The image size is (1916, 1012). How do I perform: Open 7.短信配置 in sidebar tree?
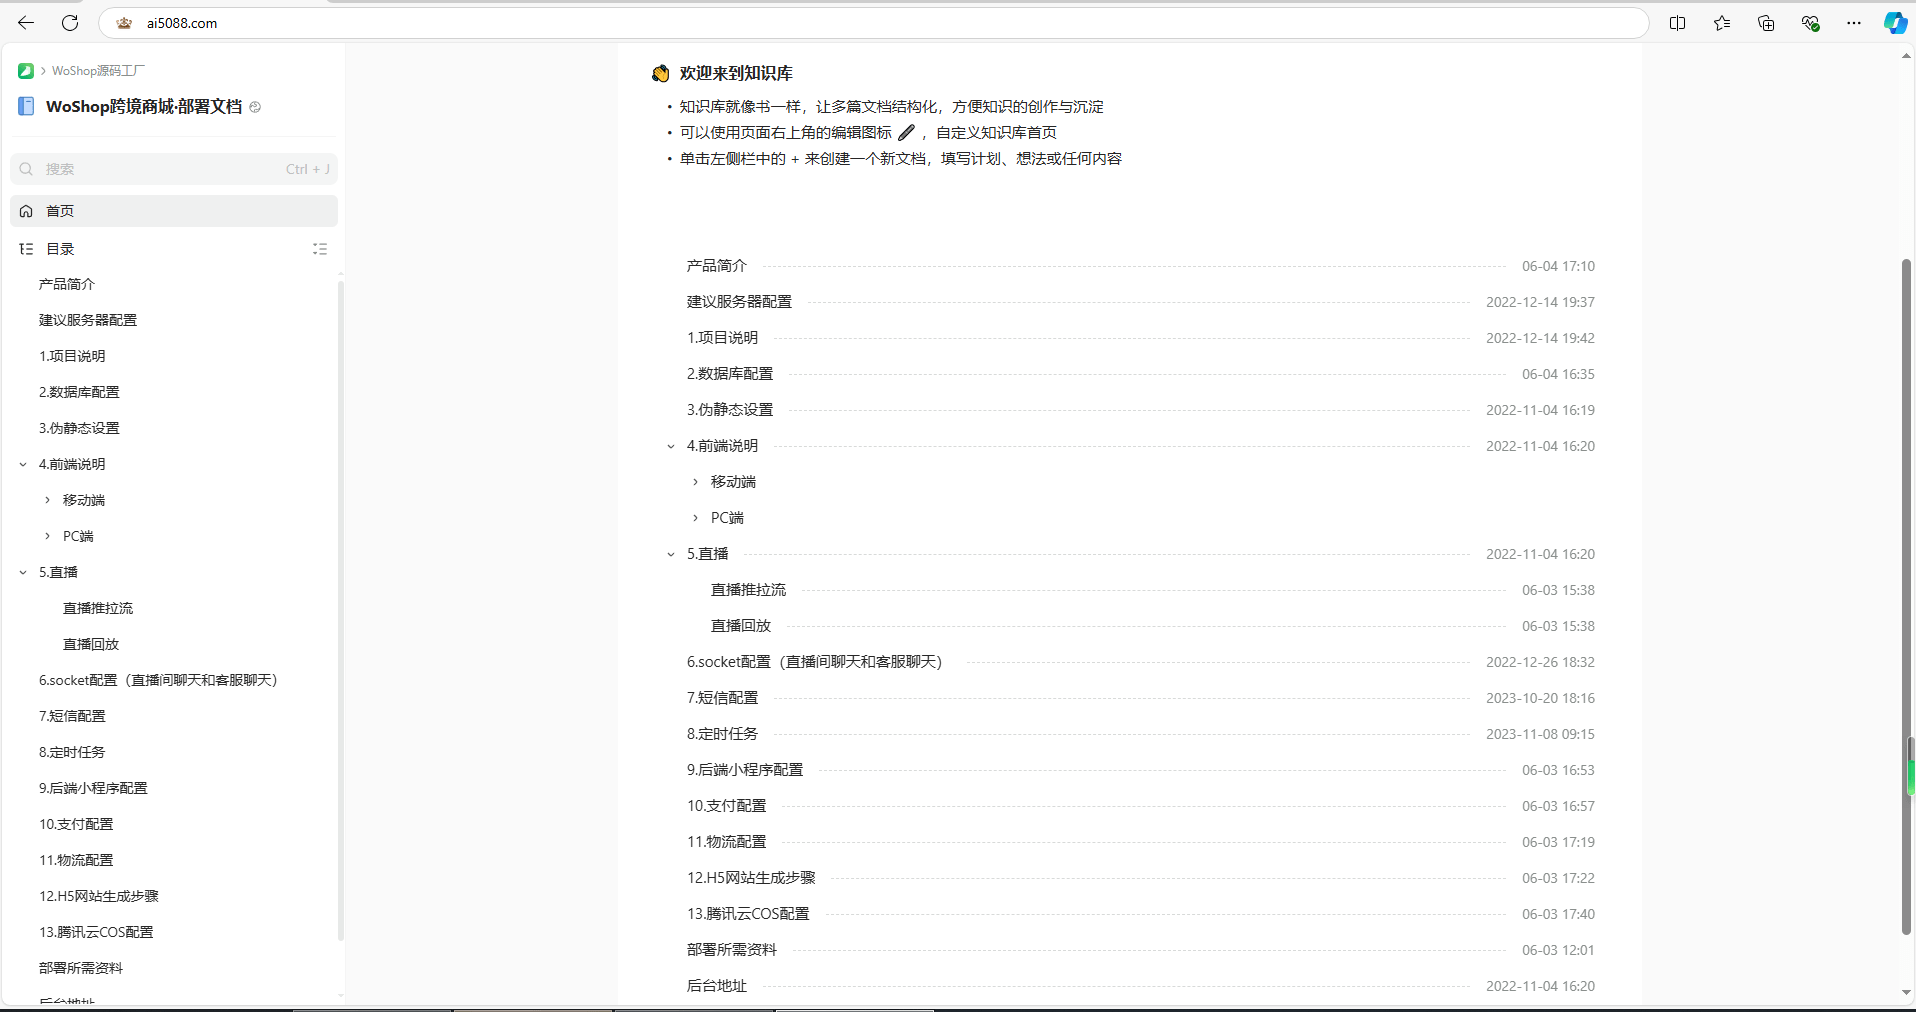(72, 716)
